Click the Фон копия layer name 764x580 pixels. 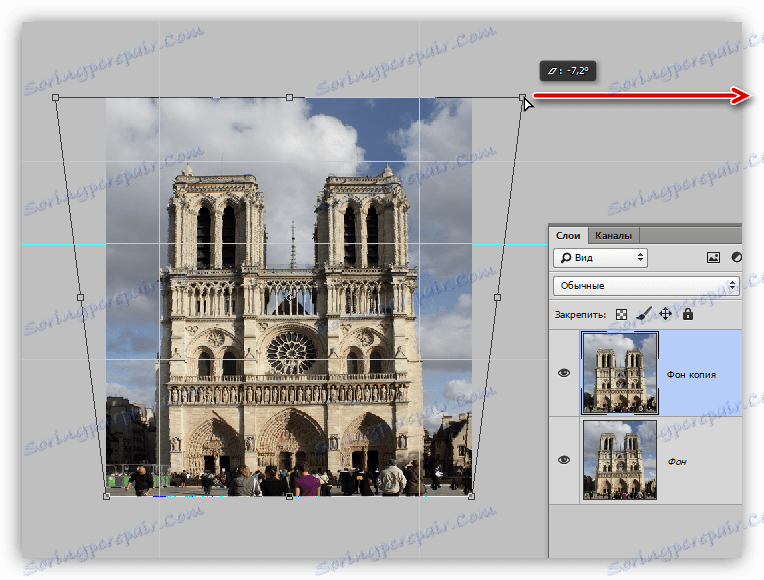coord(691,375)
